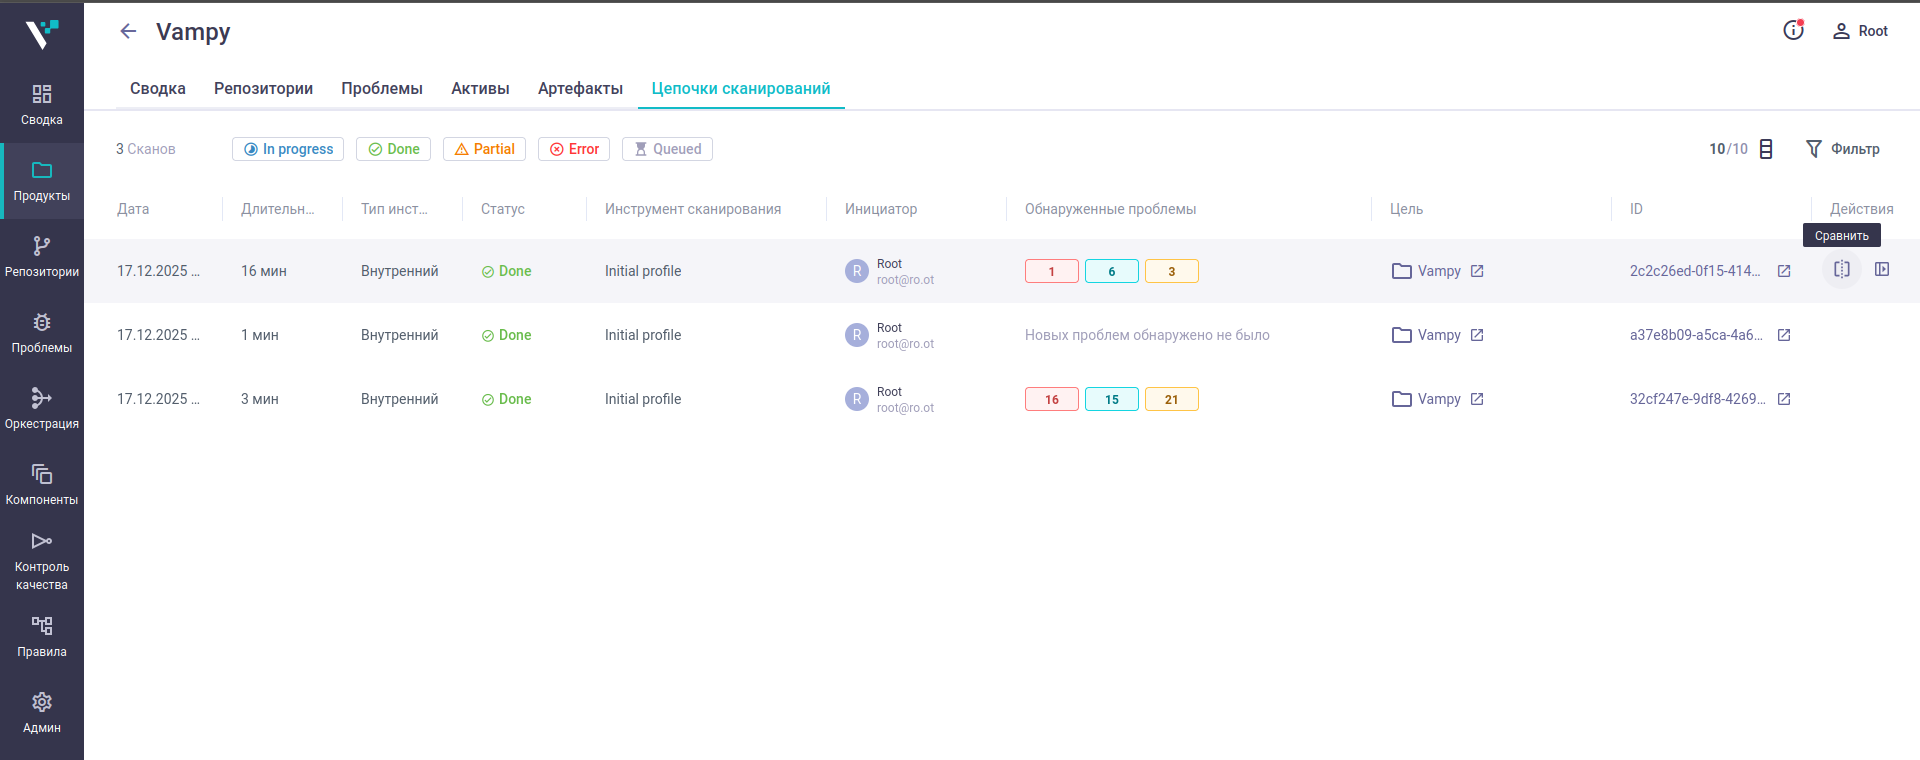
Task: Open Admin settings in the sidebar
Action: pos(42,712)
